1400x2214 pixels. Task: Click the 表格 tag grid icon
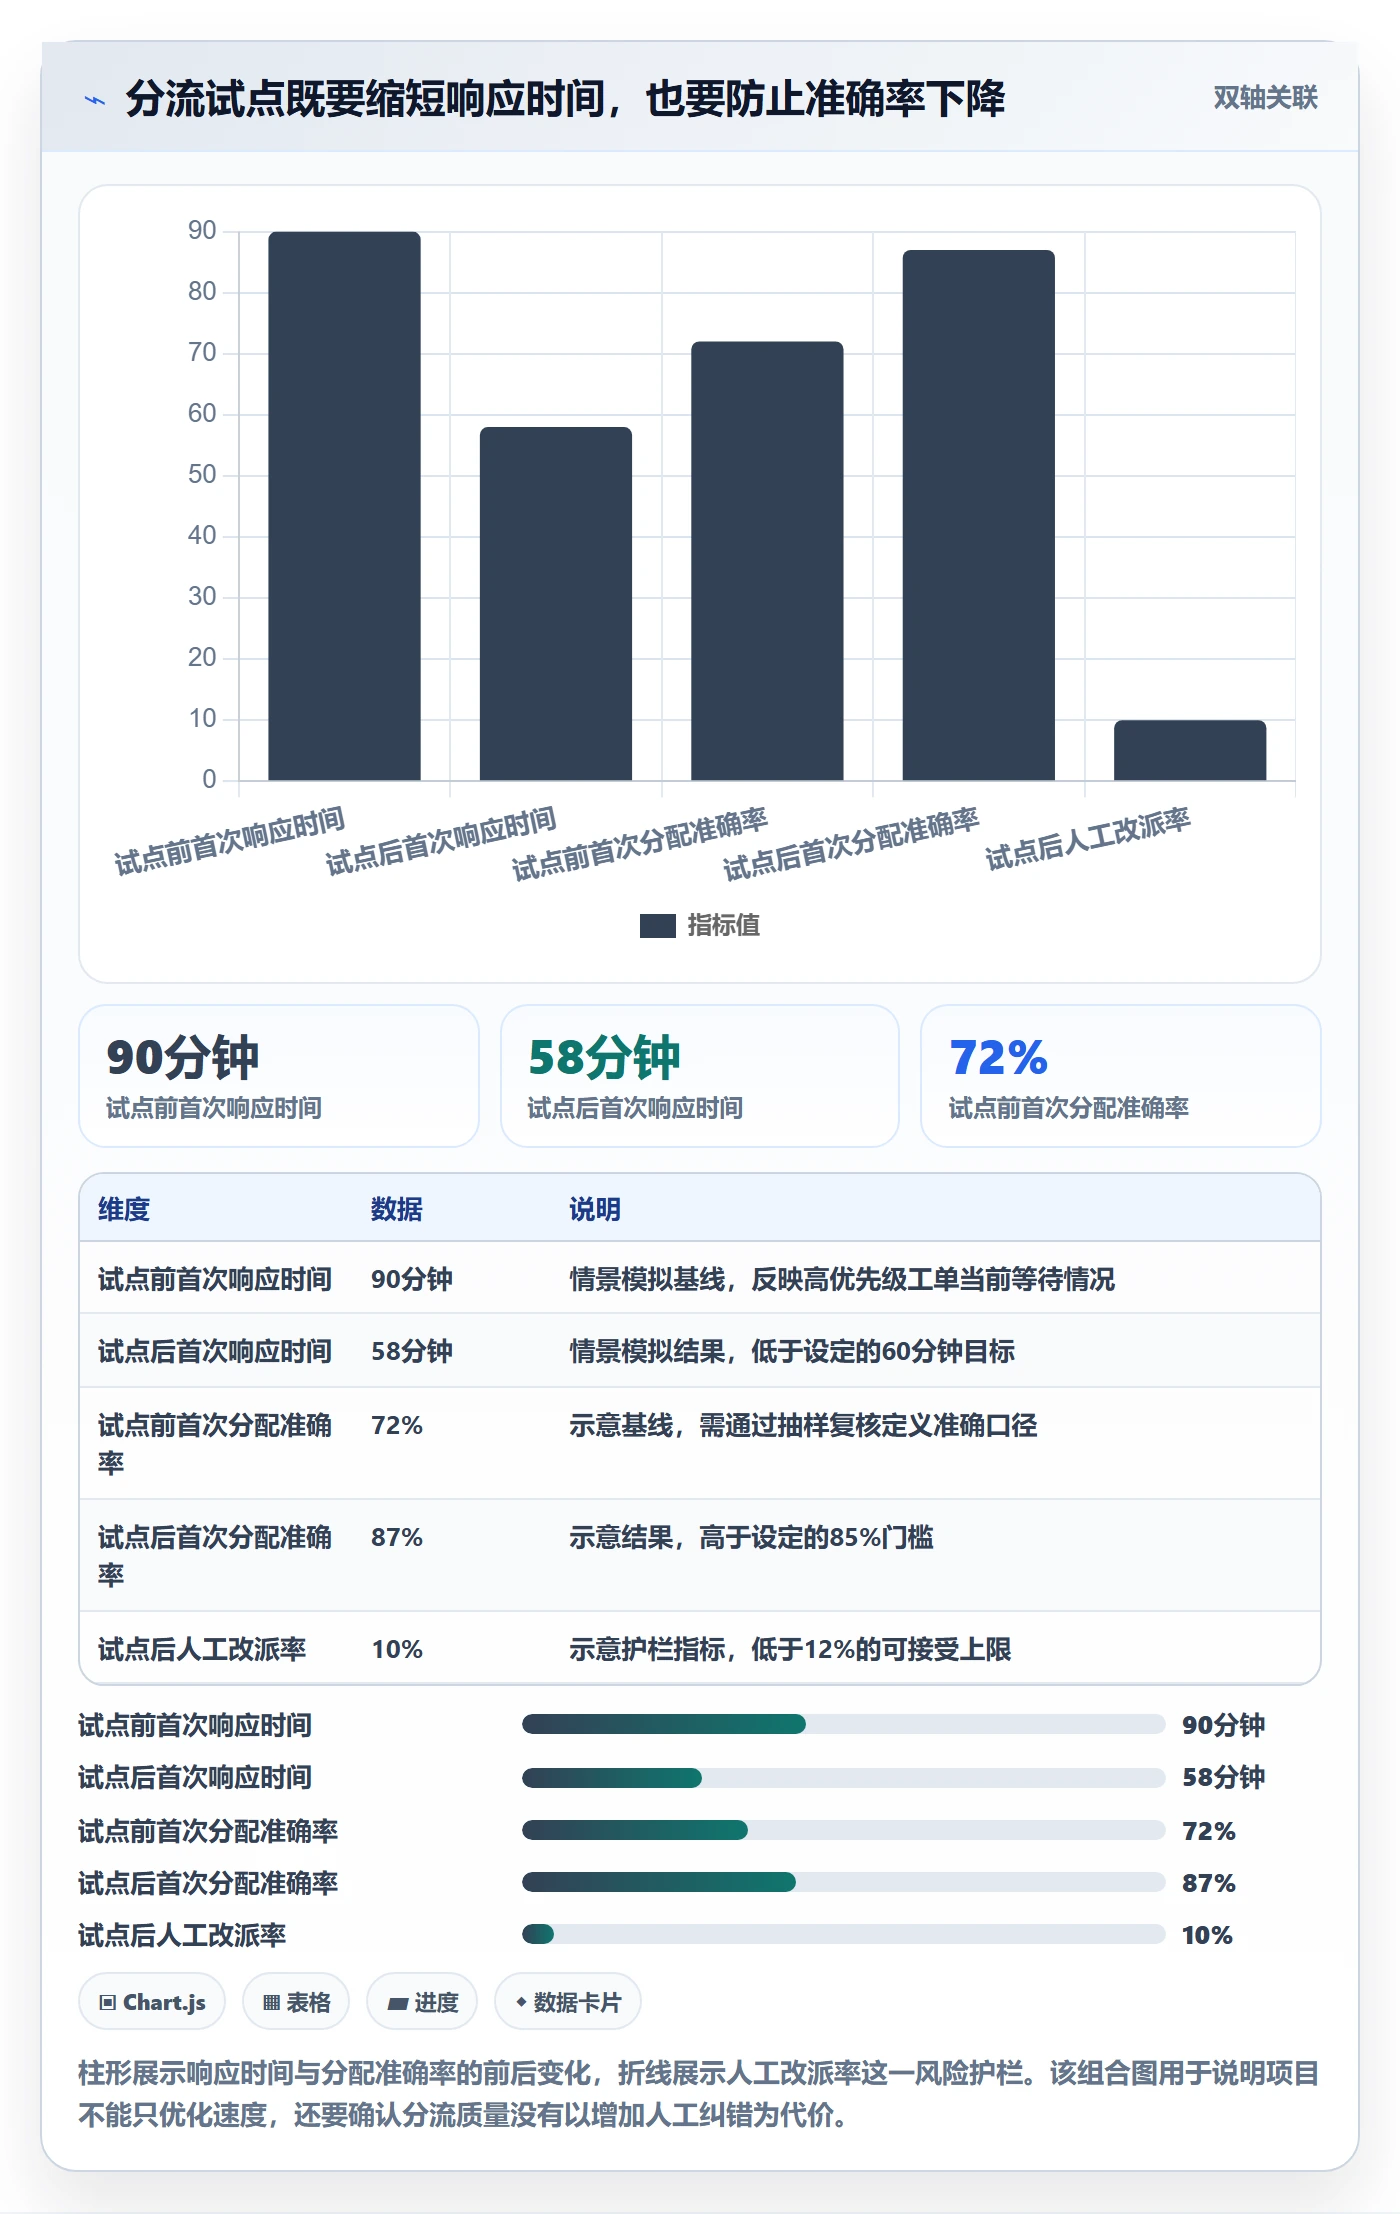(271, 2002)
